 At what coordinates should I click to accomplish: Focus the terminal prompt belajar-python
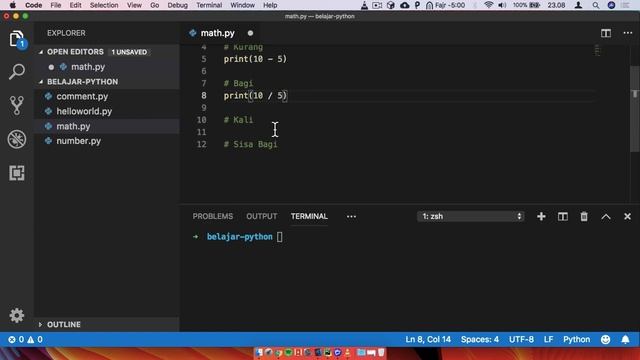[240, 237]
